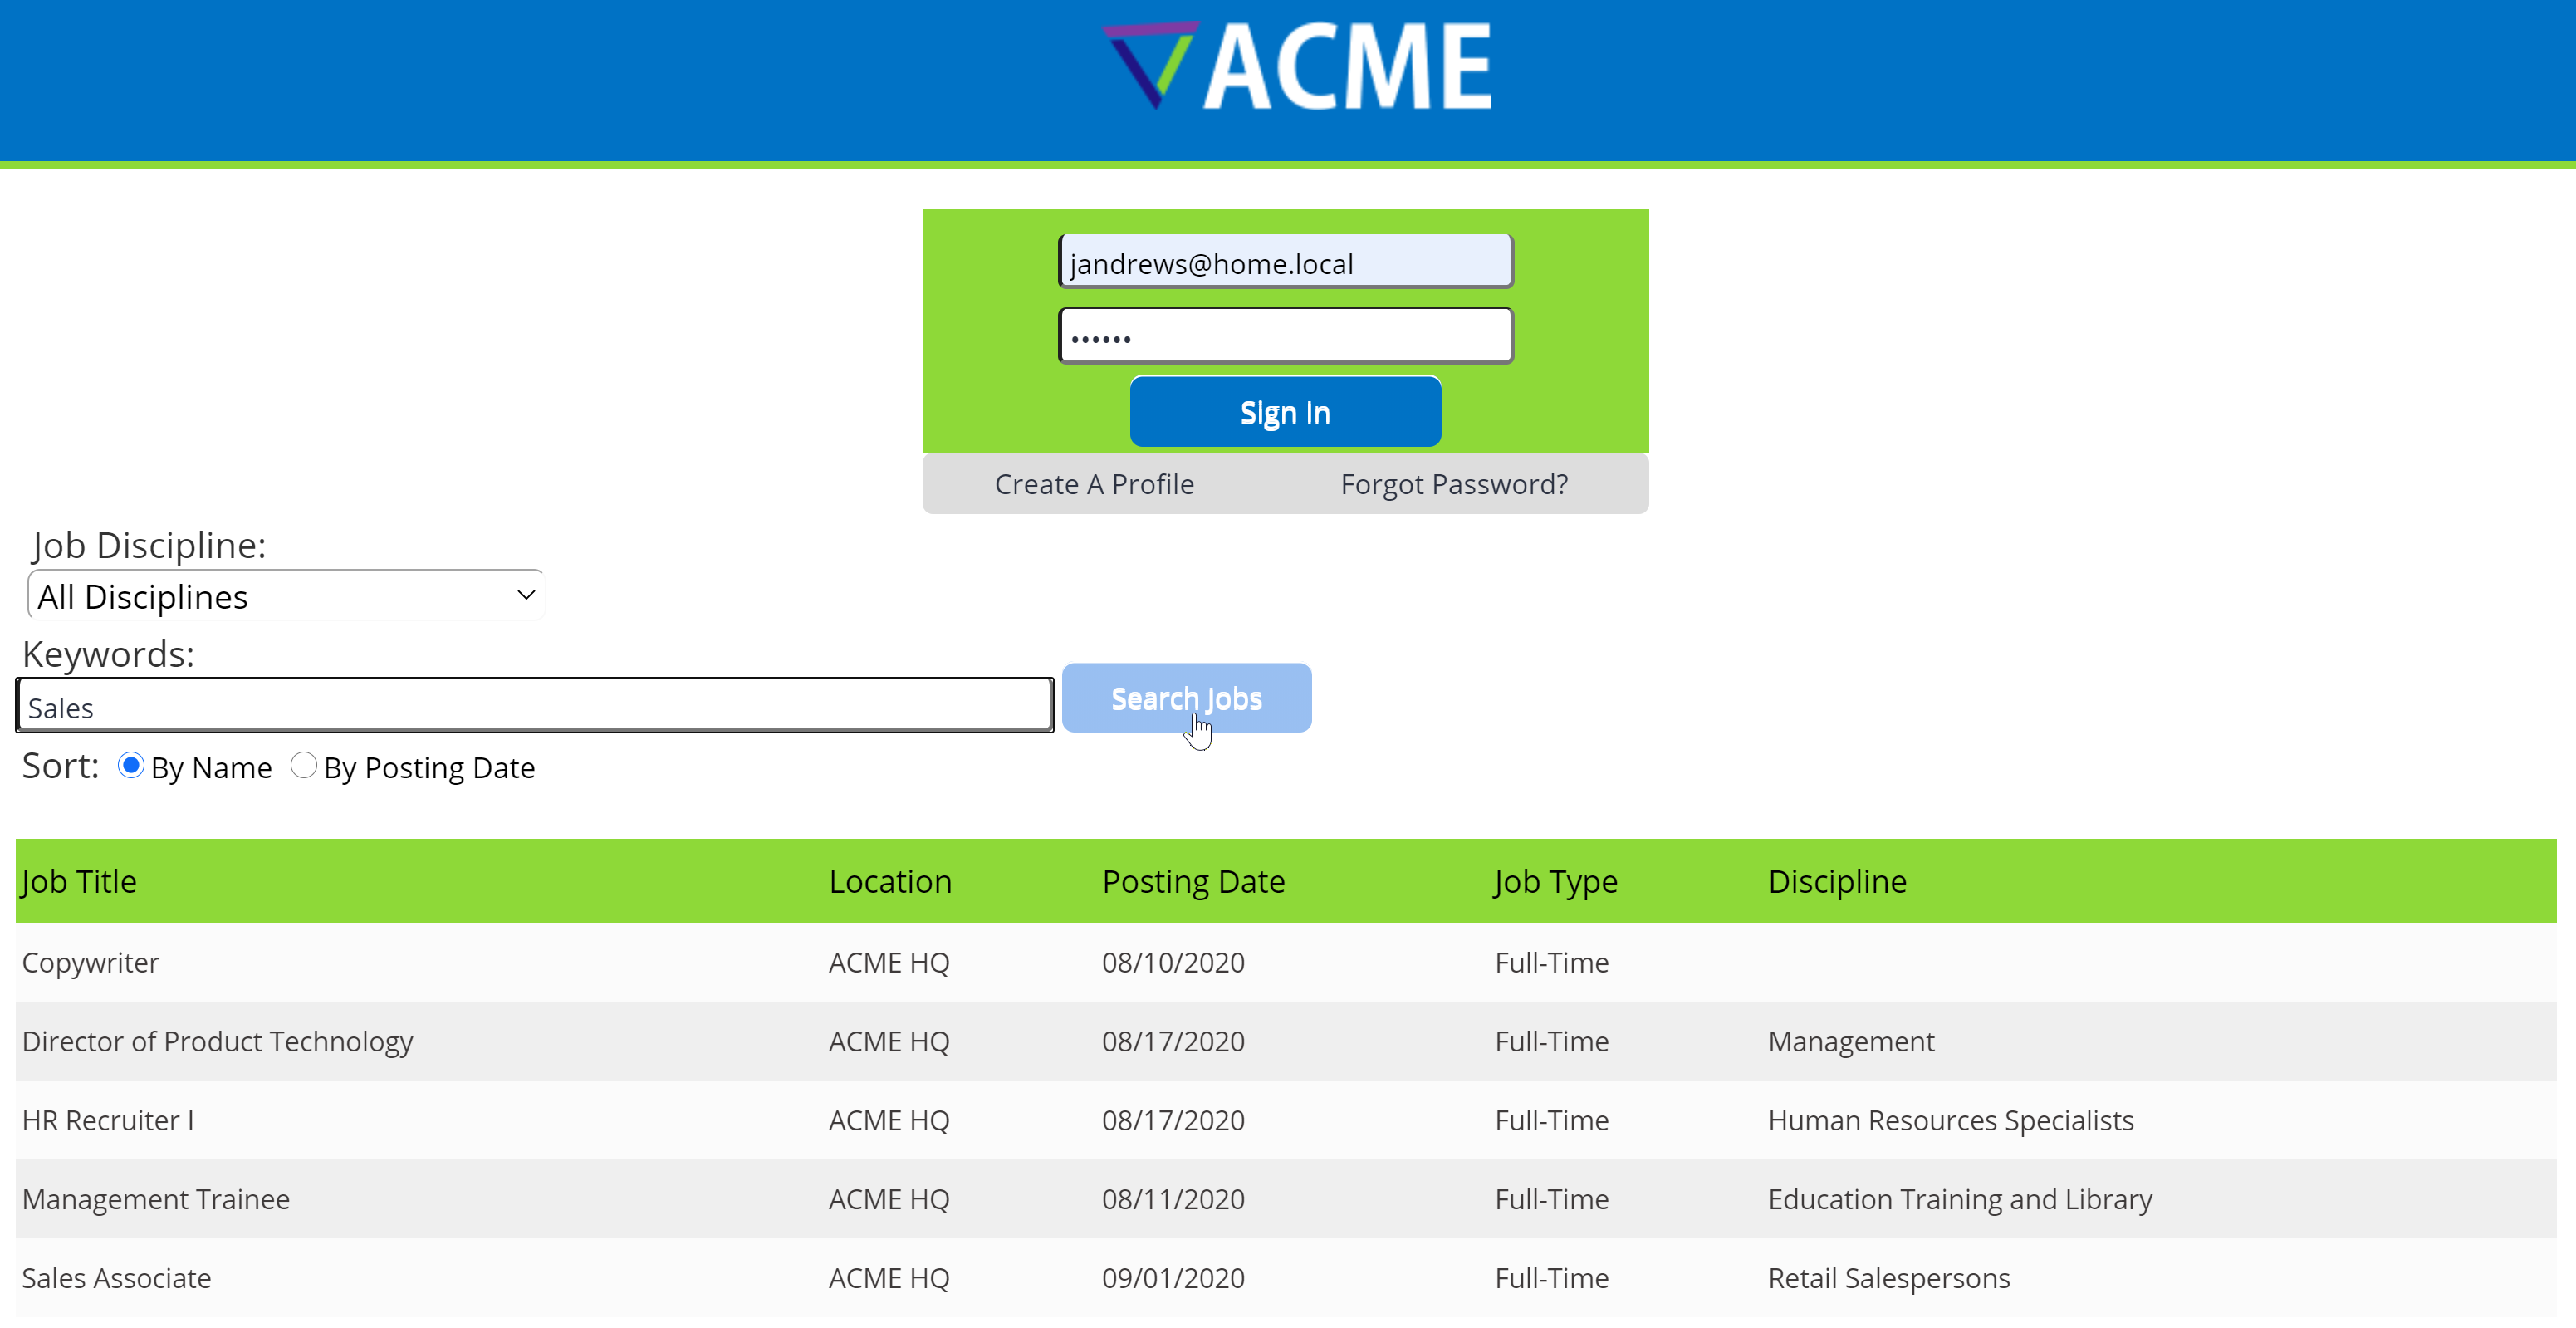Open the Management Trainee job listing

(x=156, y=1199)
